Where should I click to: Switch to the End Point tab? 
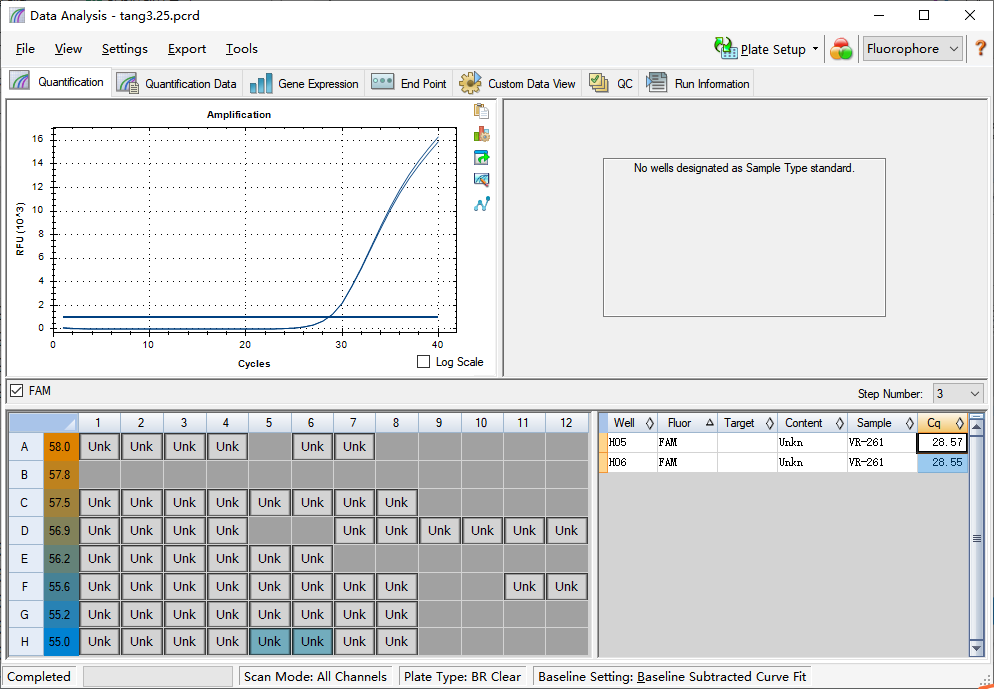click(409, 84)
